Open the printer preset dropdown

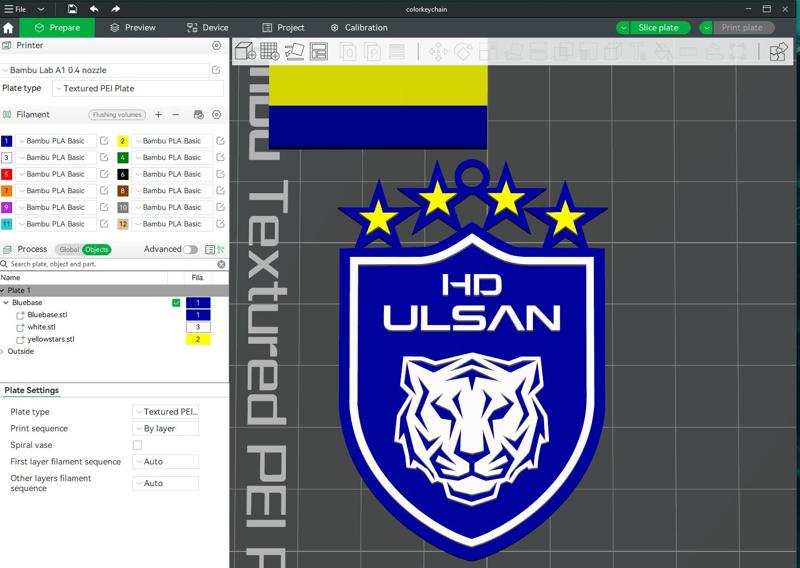click(x=105, y=70)
